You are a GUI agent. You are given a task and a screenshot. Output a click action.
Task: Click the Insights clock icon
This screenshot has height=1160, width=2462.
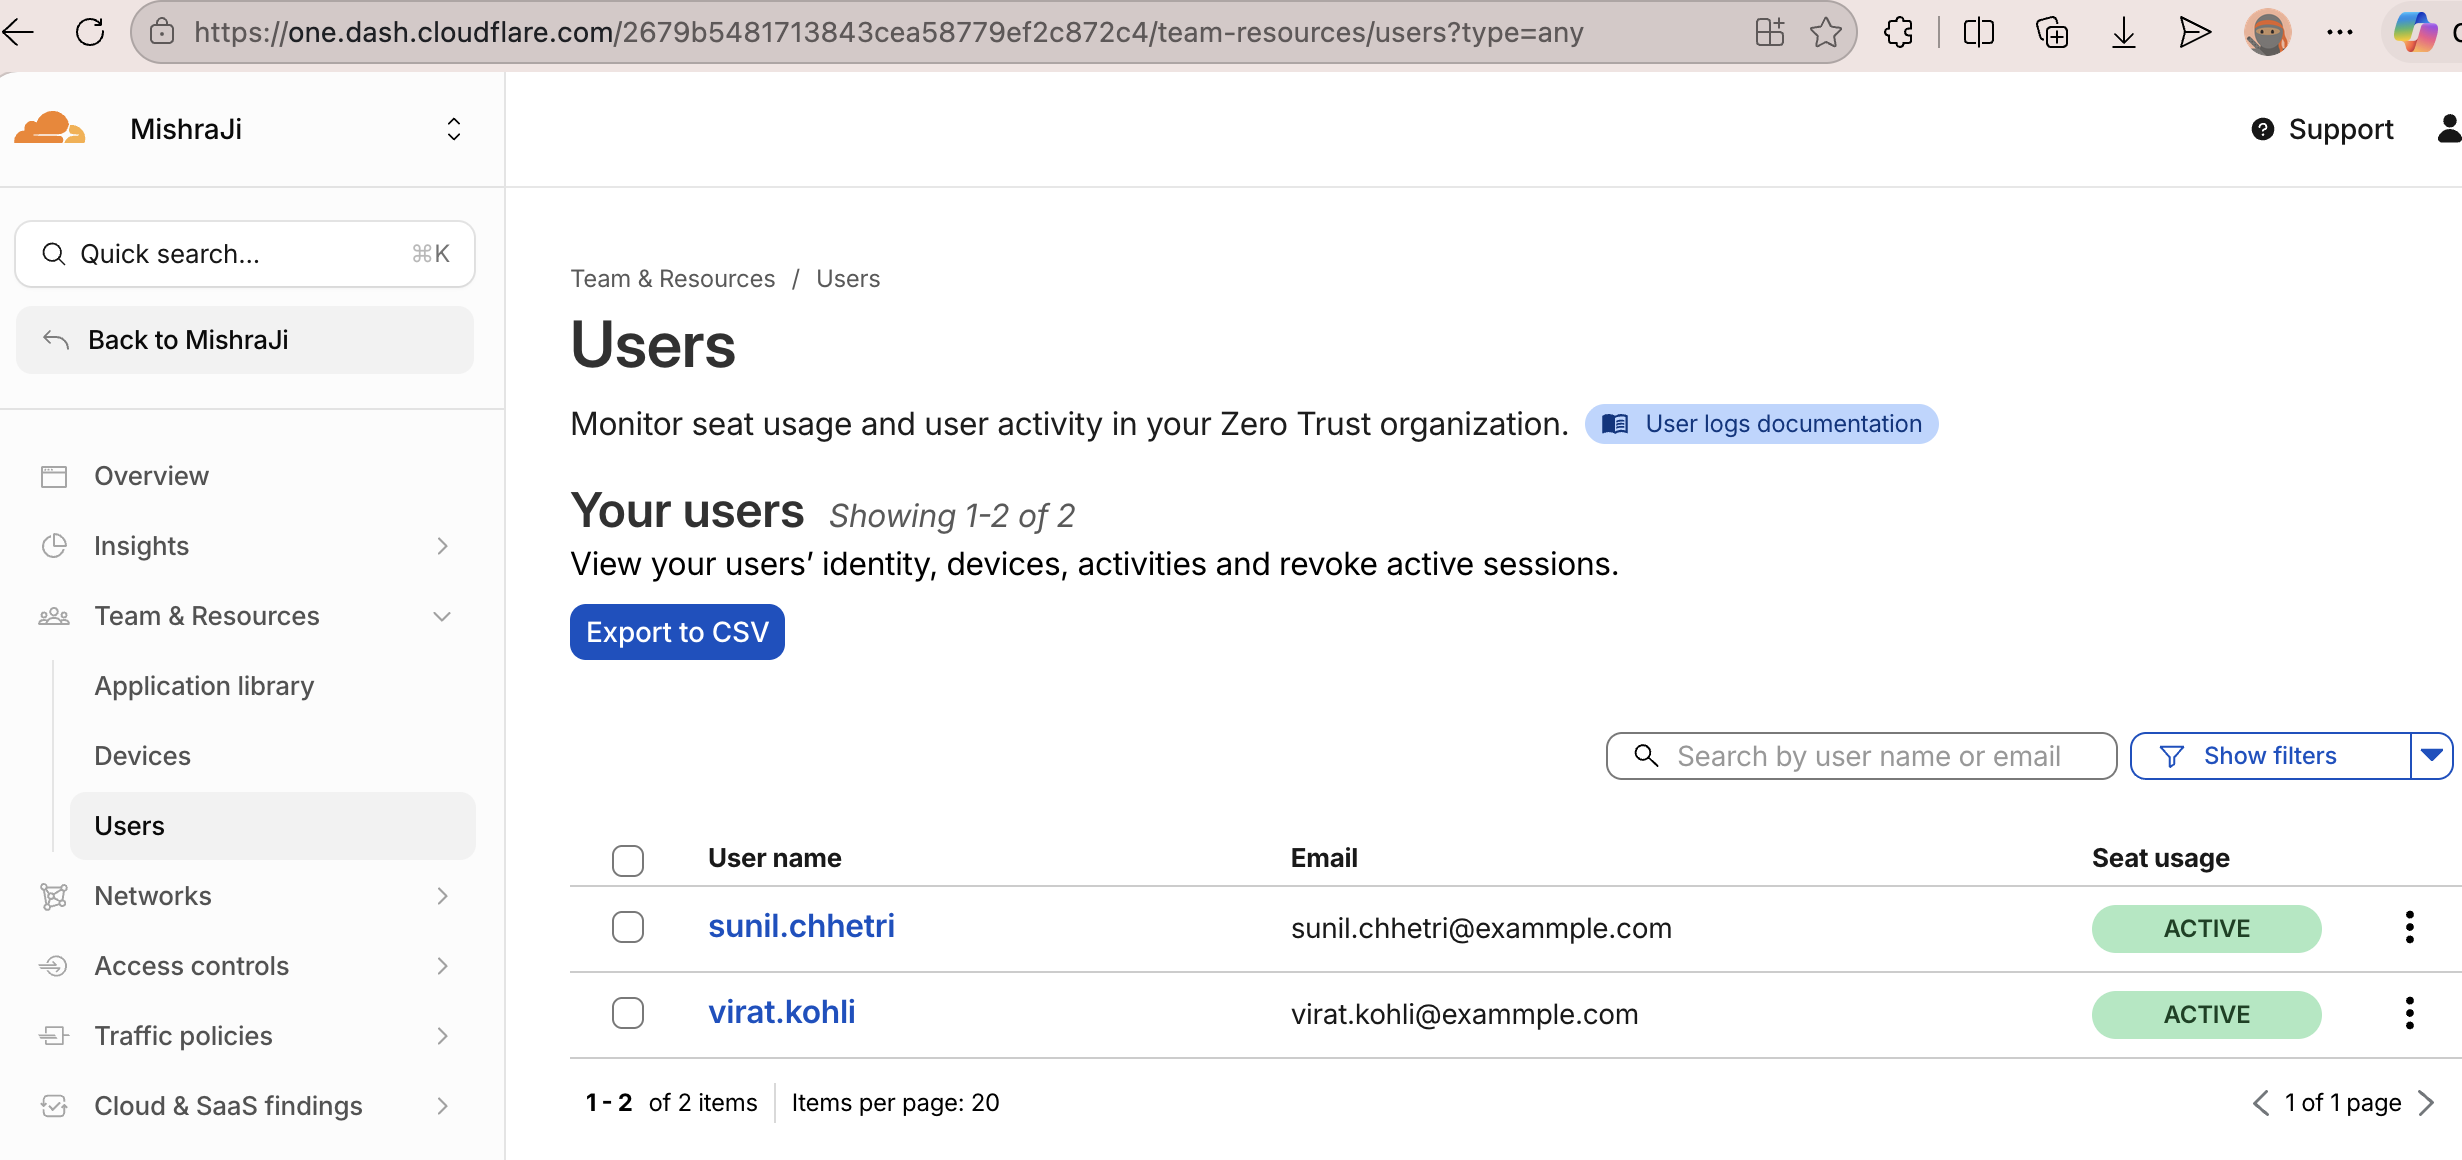(55, 546)
